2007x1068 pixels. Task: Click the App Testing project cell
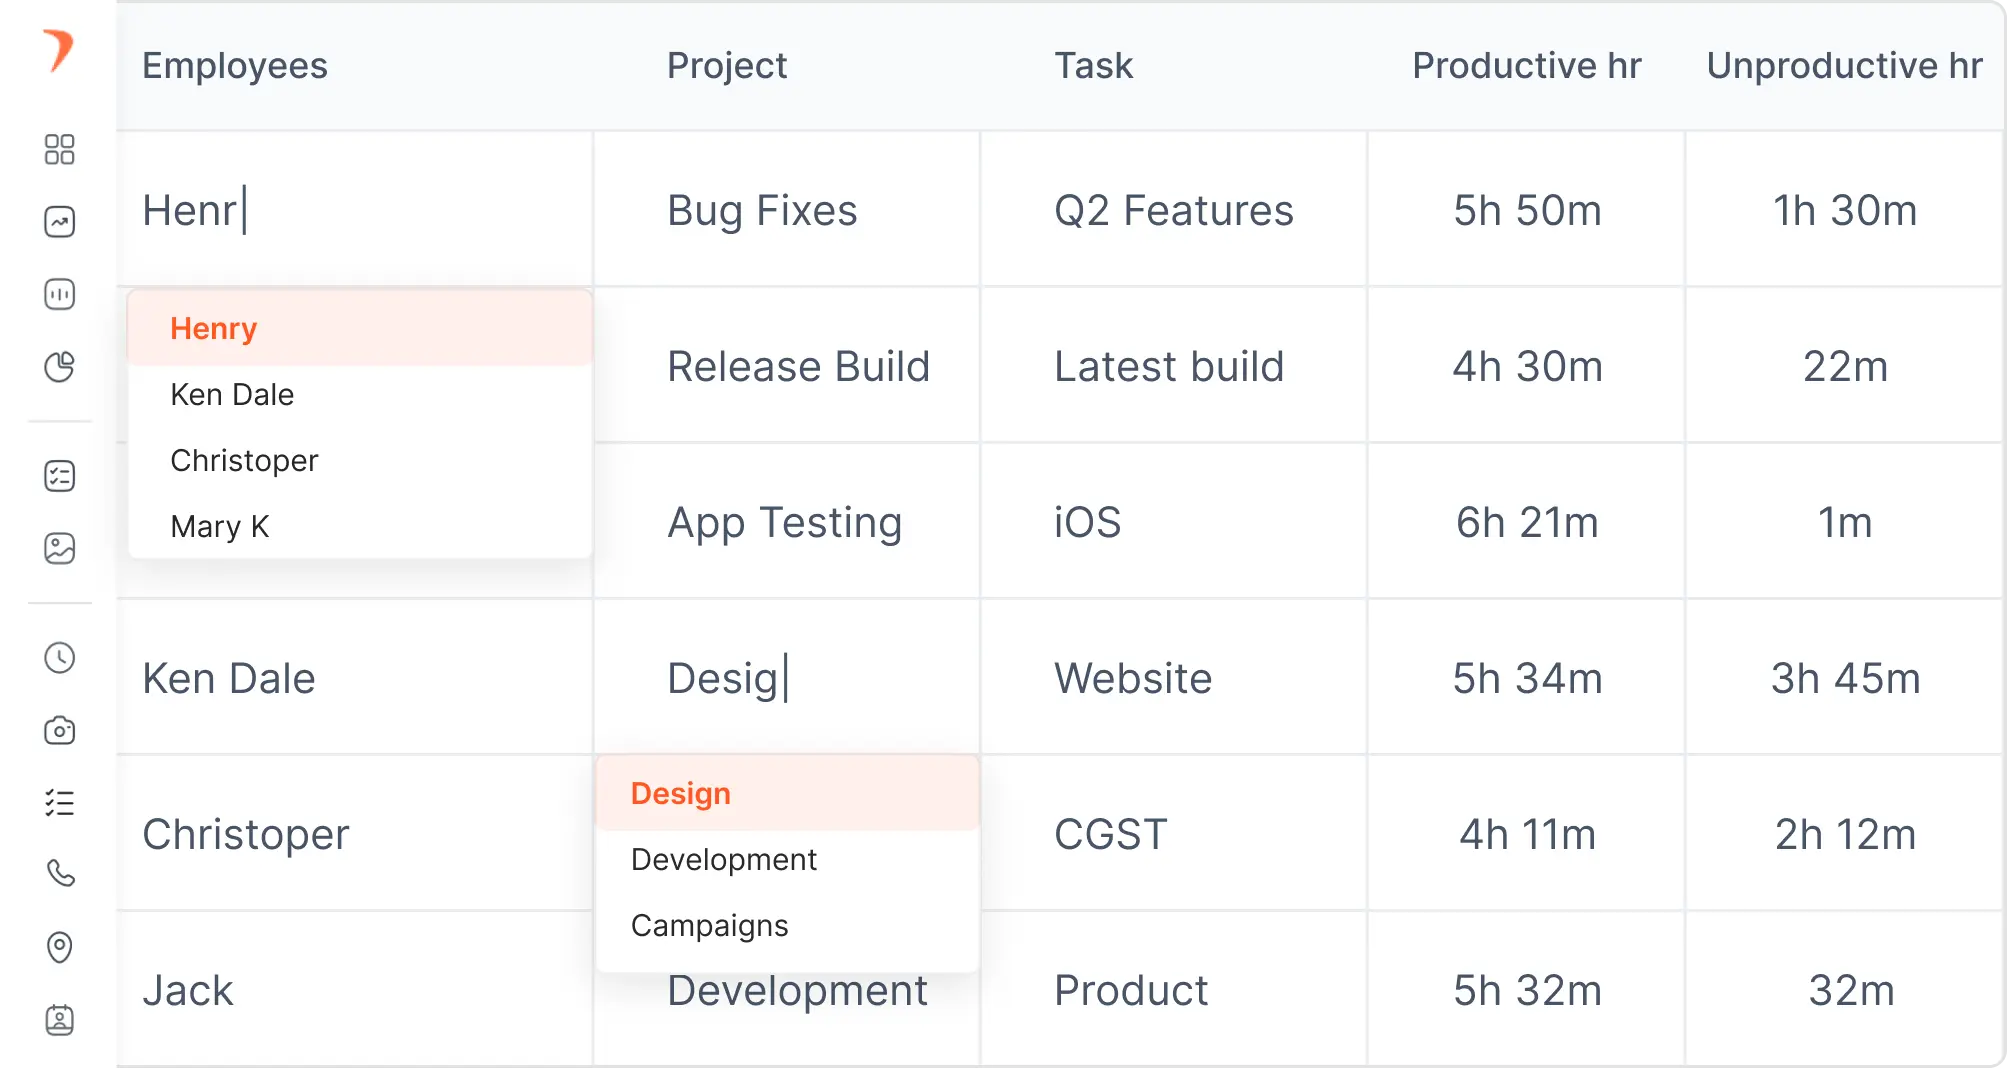(x=787, y=522)
